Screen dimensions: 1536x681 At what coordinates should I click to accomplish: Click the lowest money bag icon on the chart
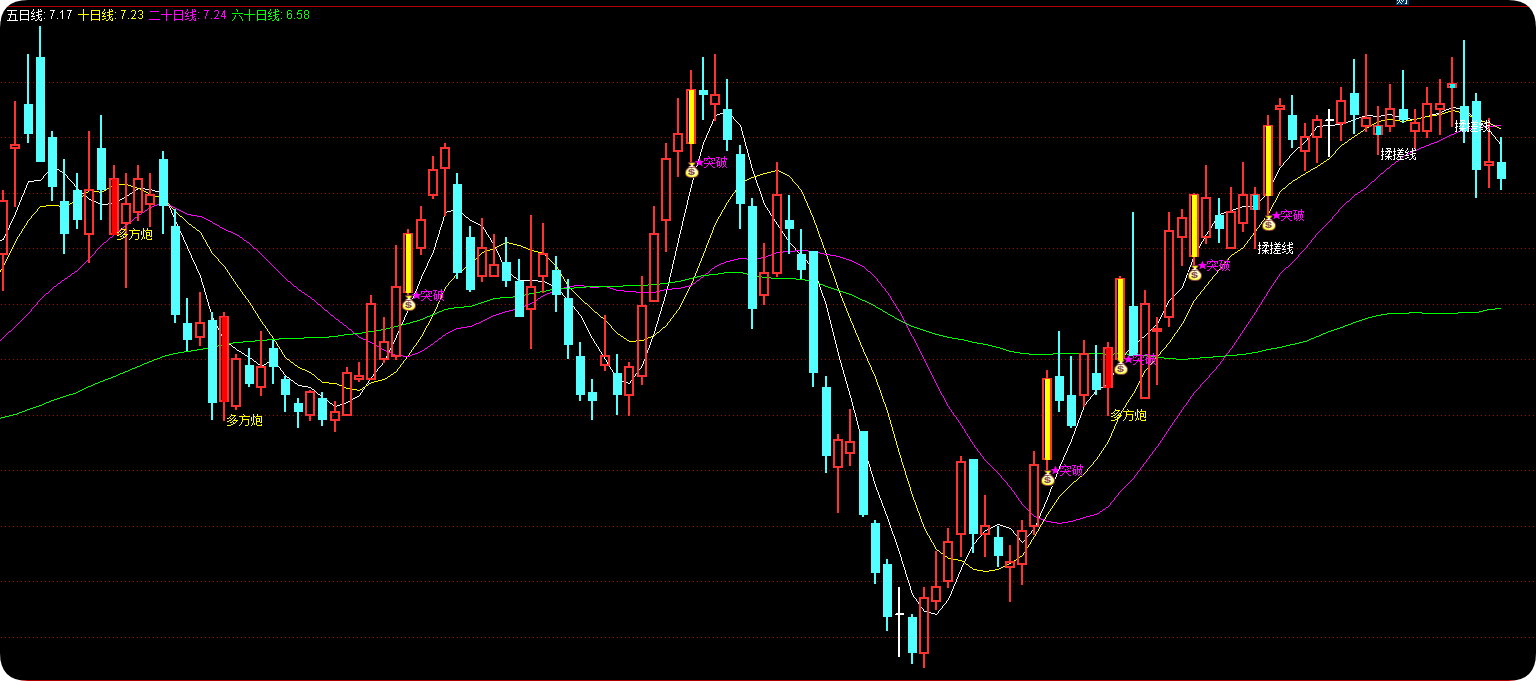tap(1048, 478)
